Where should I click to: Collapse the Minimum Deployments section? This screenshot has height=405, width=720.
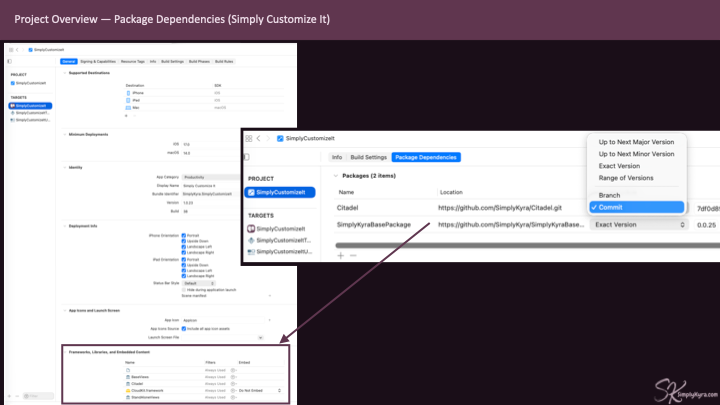pos(65,135)
